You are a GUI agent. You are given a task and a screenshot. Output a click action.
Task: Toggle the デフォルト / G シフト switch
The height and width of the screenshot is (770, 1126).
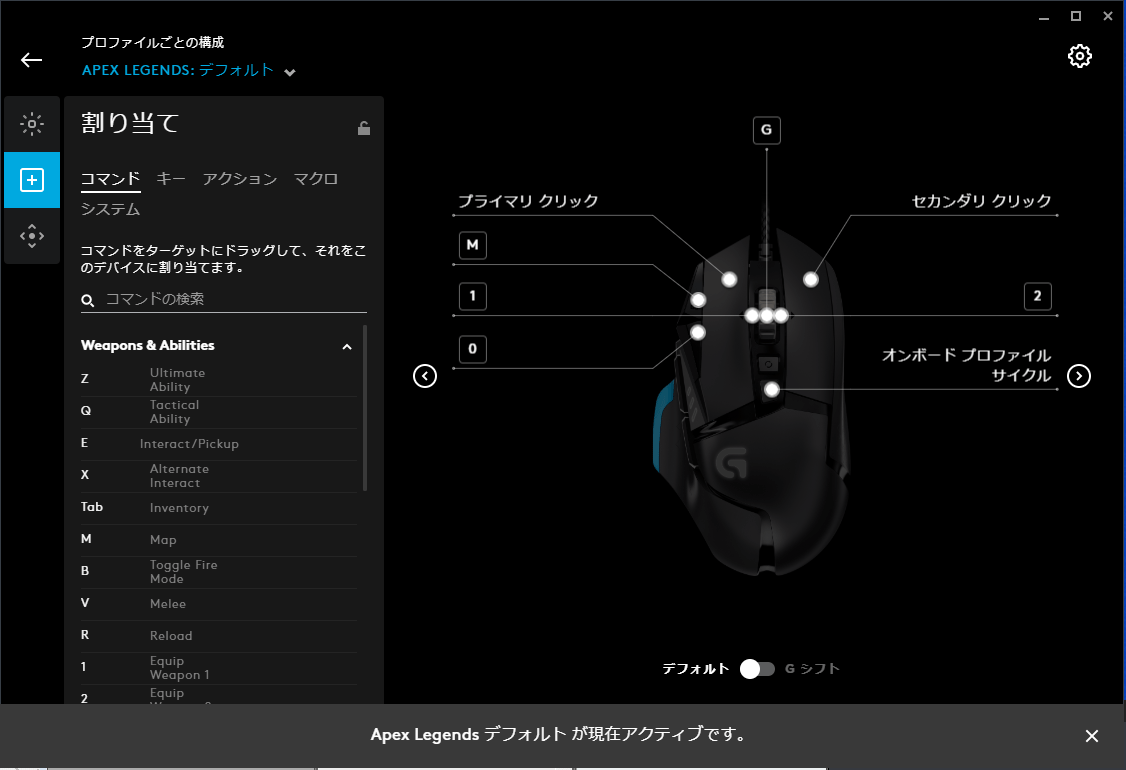[x=757, y=669]
